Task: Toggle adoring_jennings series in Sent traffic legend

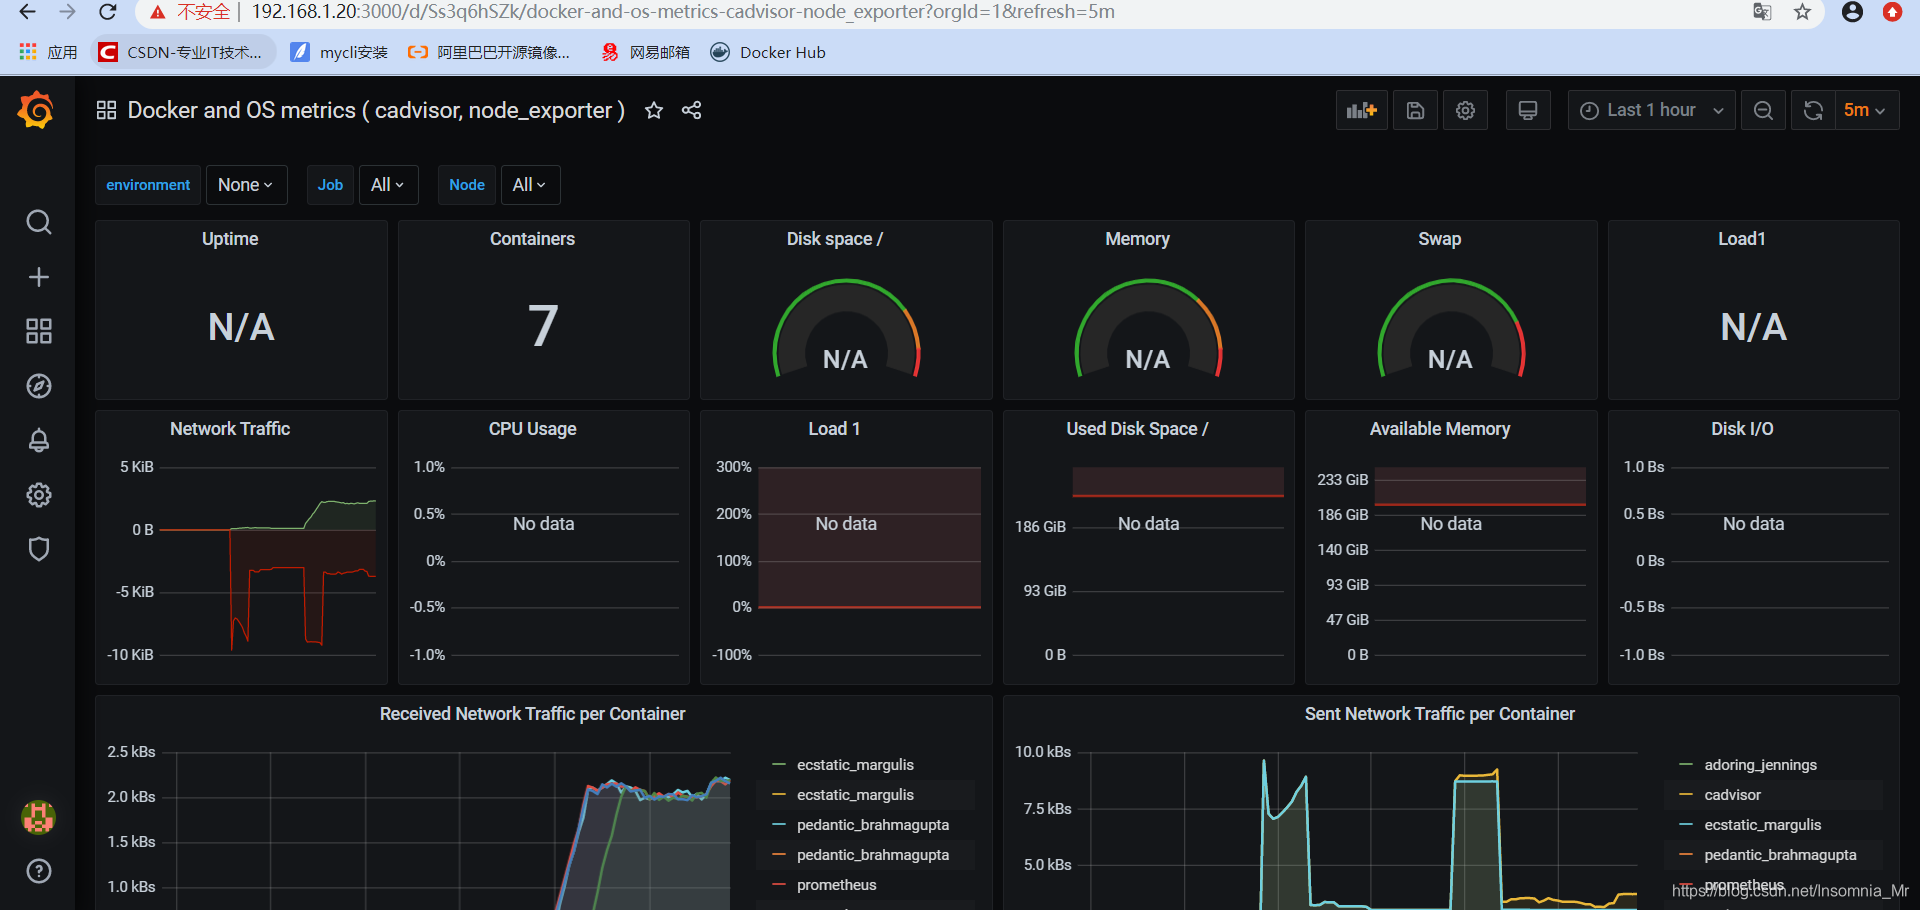Action: pos(1760,765)
